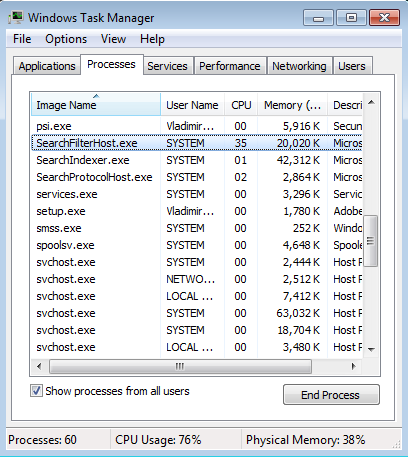This screenshot has height=457, width=408.
Task: Click the CPU value 35
Action: tap(240, 143)
